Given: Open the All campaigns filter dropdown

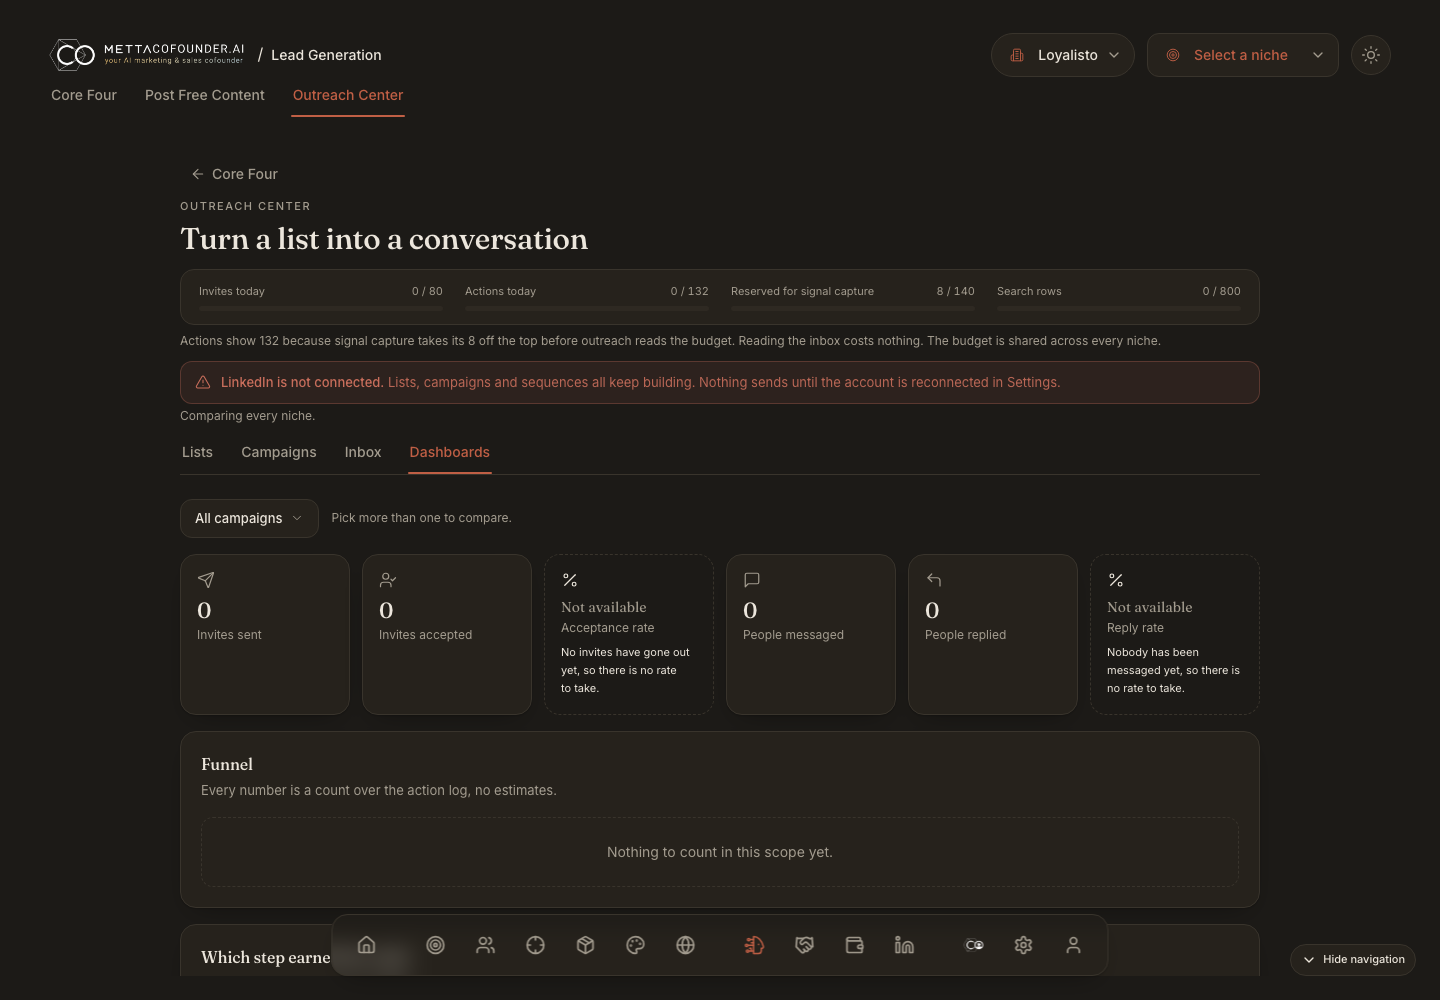Looking at the screenshot, I should (x=249, y=518).
